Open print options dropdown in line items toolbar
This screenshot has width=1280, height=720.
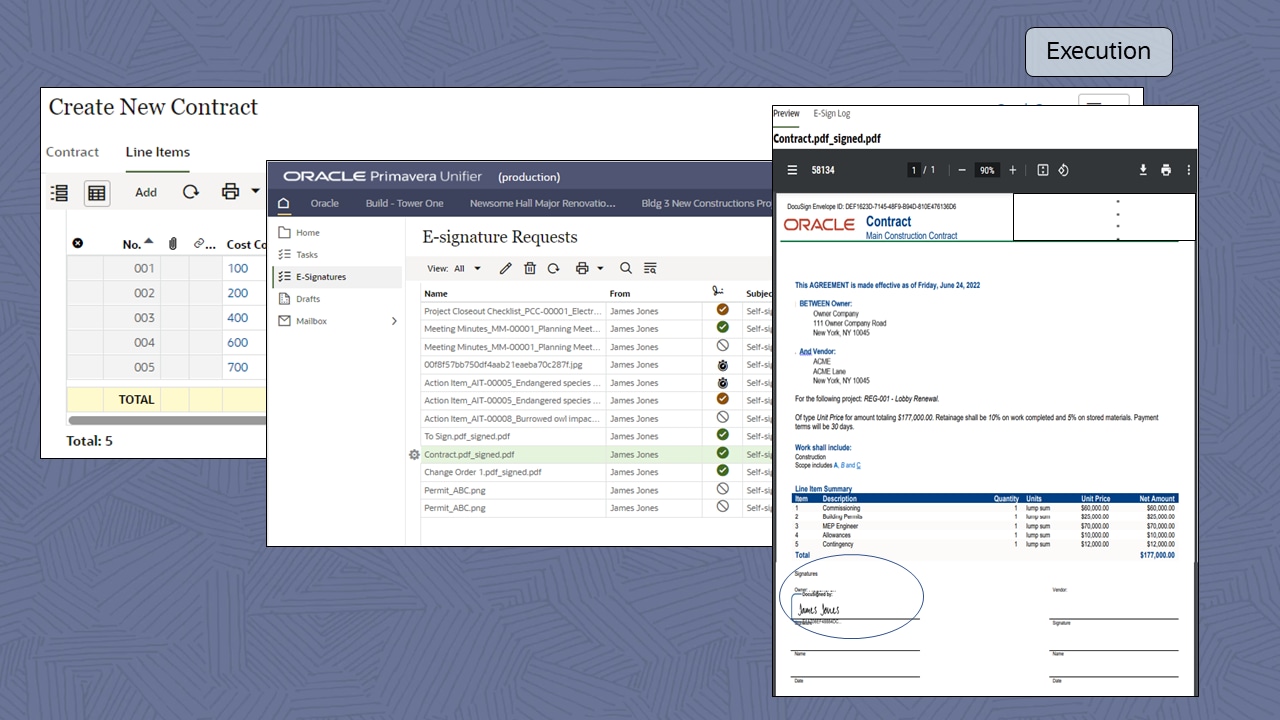pos(255,191)
